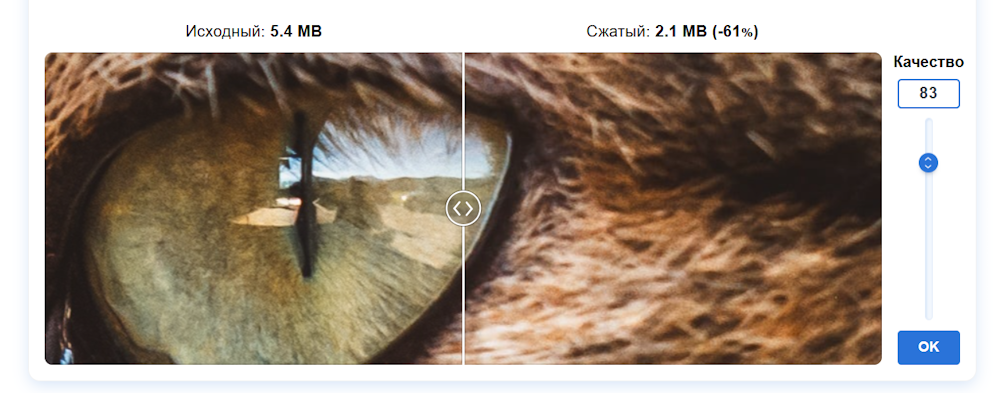Click the -61% savings percentage

point(735,31)
